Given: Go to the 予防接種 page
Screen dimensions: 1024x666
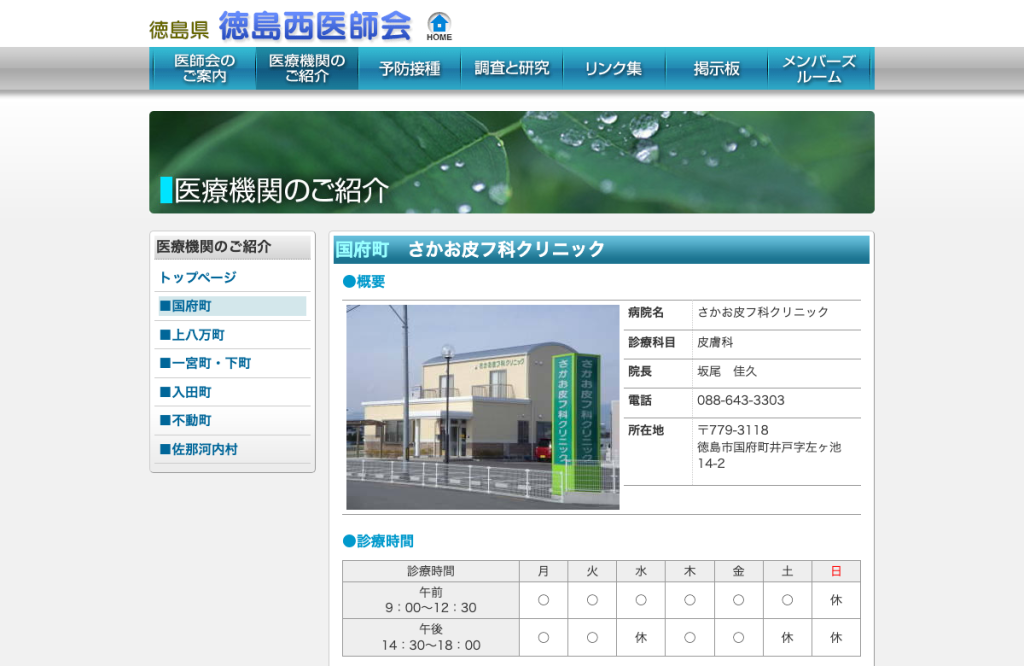Looking at the screenshot, I should (409, 69).
